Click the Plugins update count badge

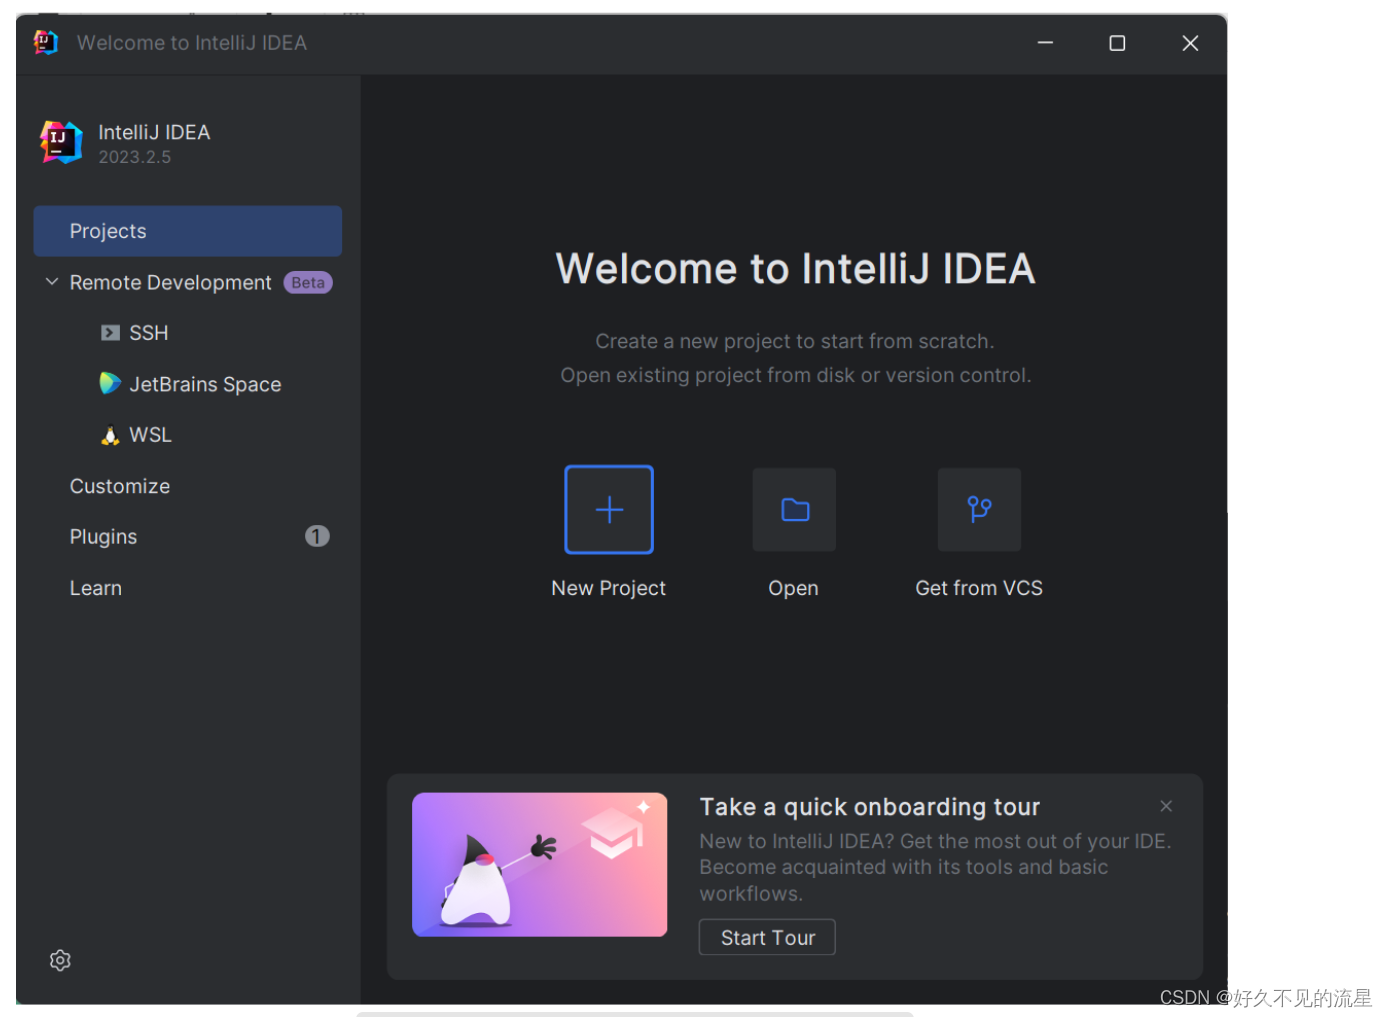(x=317, y=536)
